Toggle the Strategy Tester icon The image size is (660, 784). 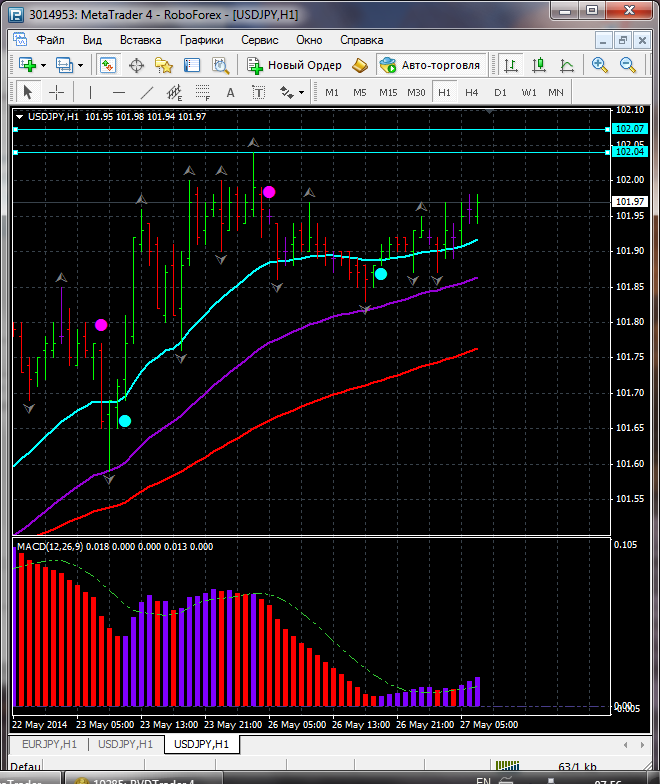[x=220, y=65]
